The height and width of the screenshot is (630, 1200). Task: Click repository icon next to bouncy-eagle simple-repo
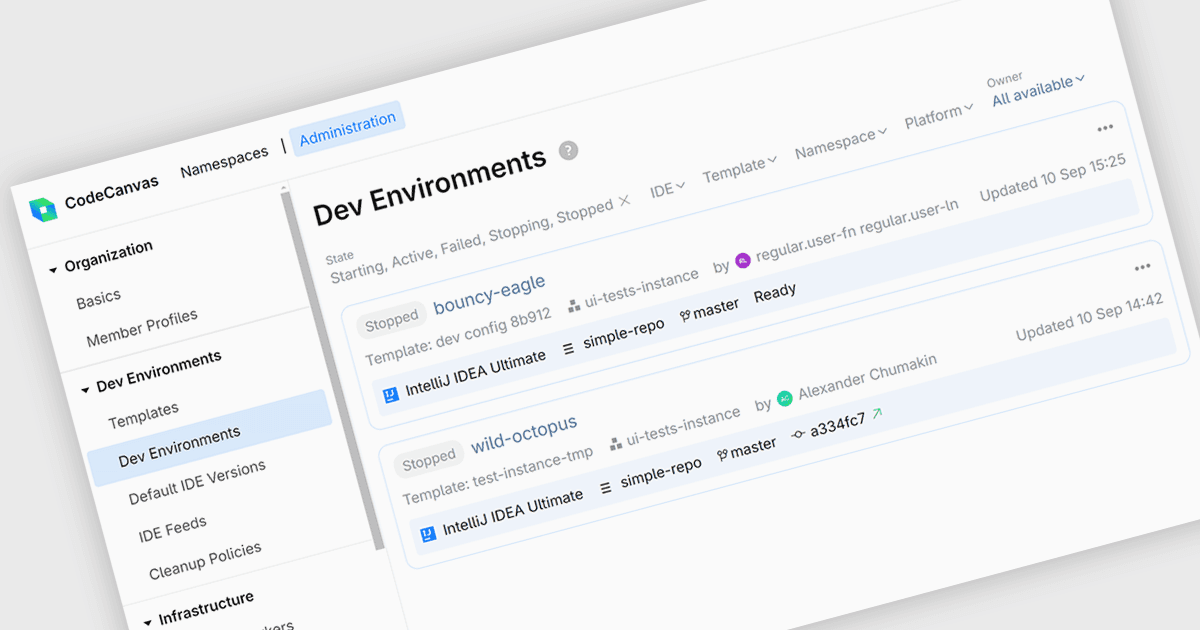[569, 348]
